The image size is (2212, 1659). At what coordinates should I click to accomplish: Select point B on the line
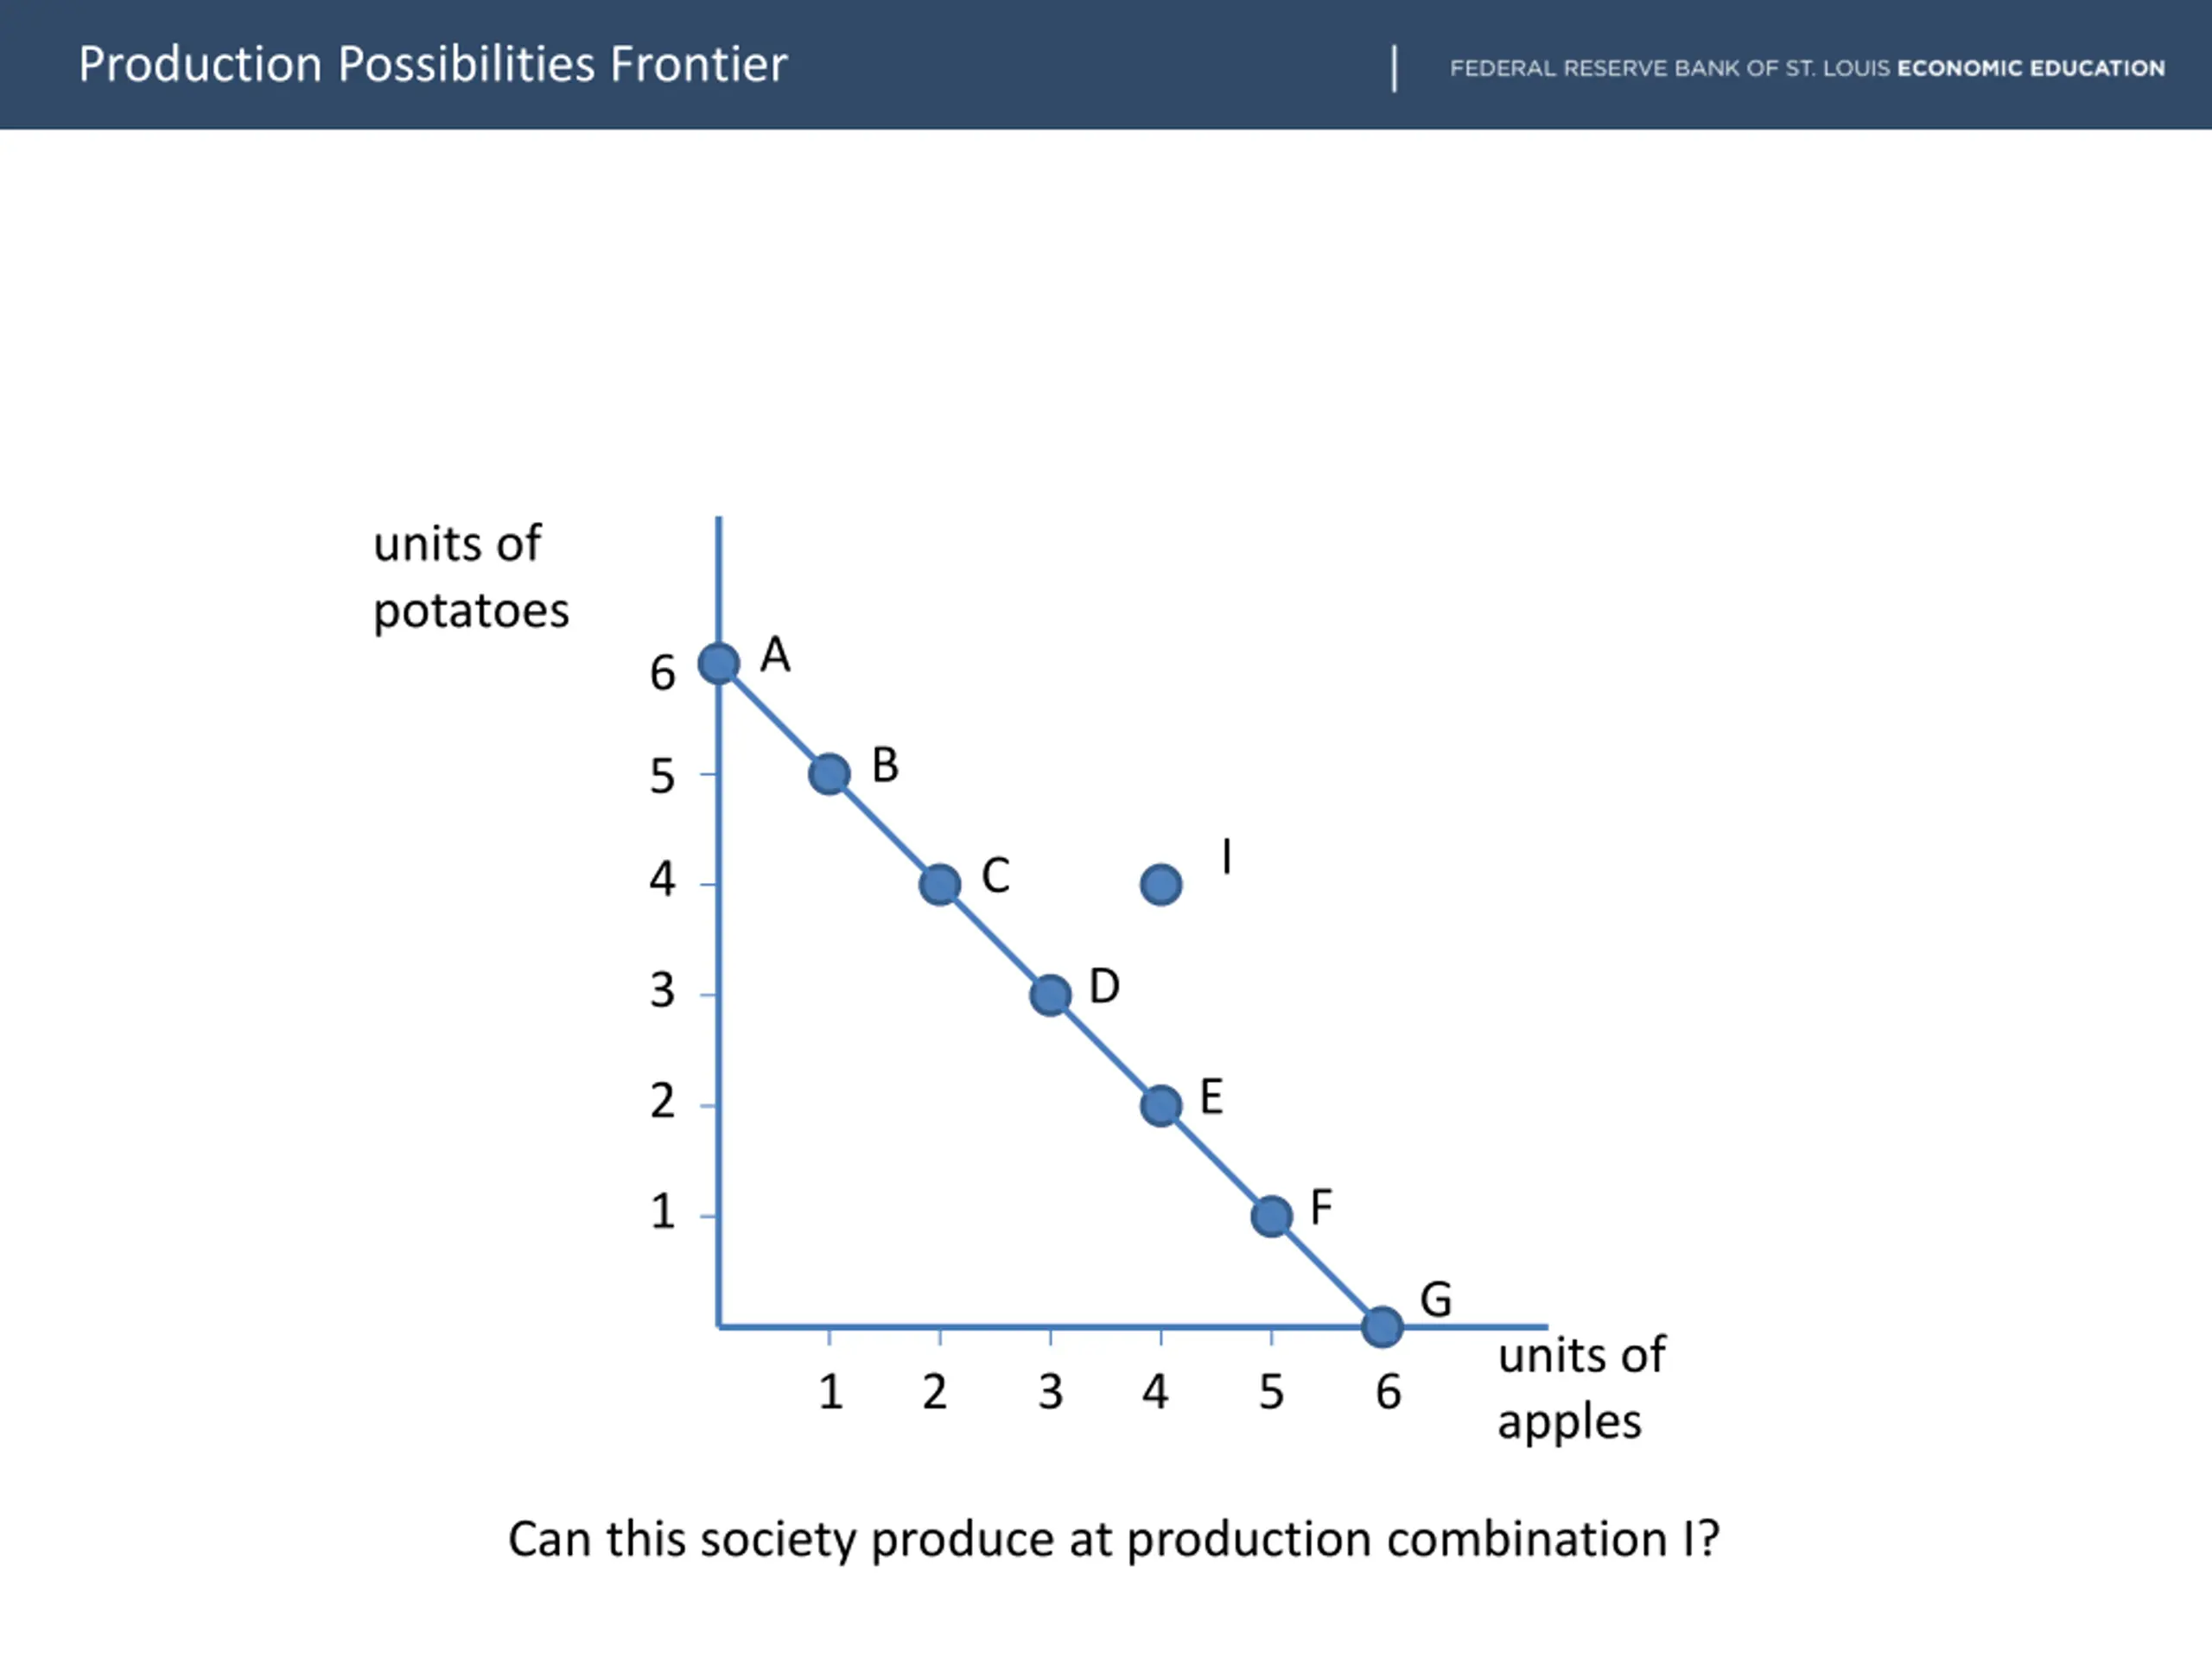[x=829, y=774]
